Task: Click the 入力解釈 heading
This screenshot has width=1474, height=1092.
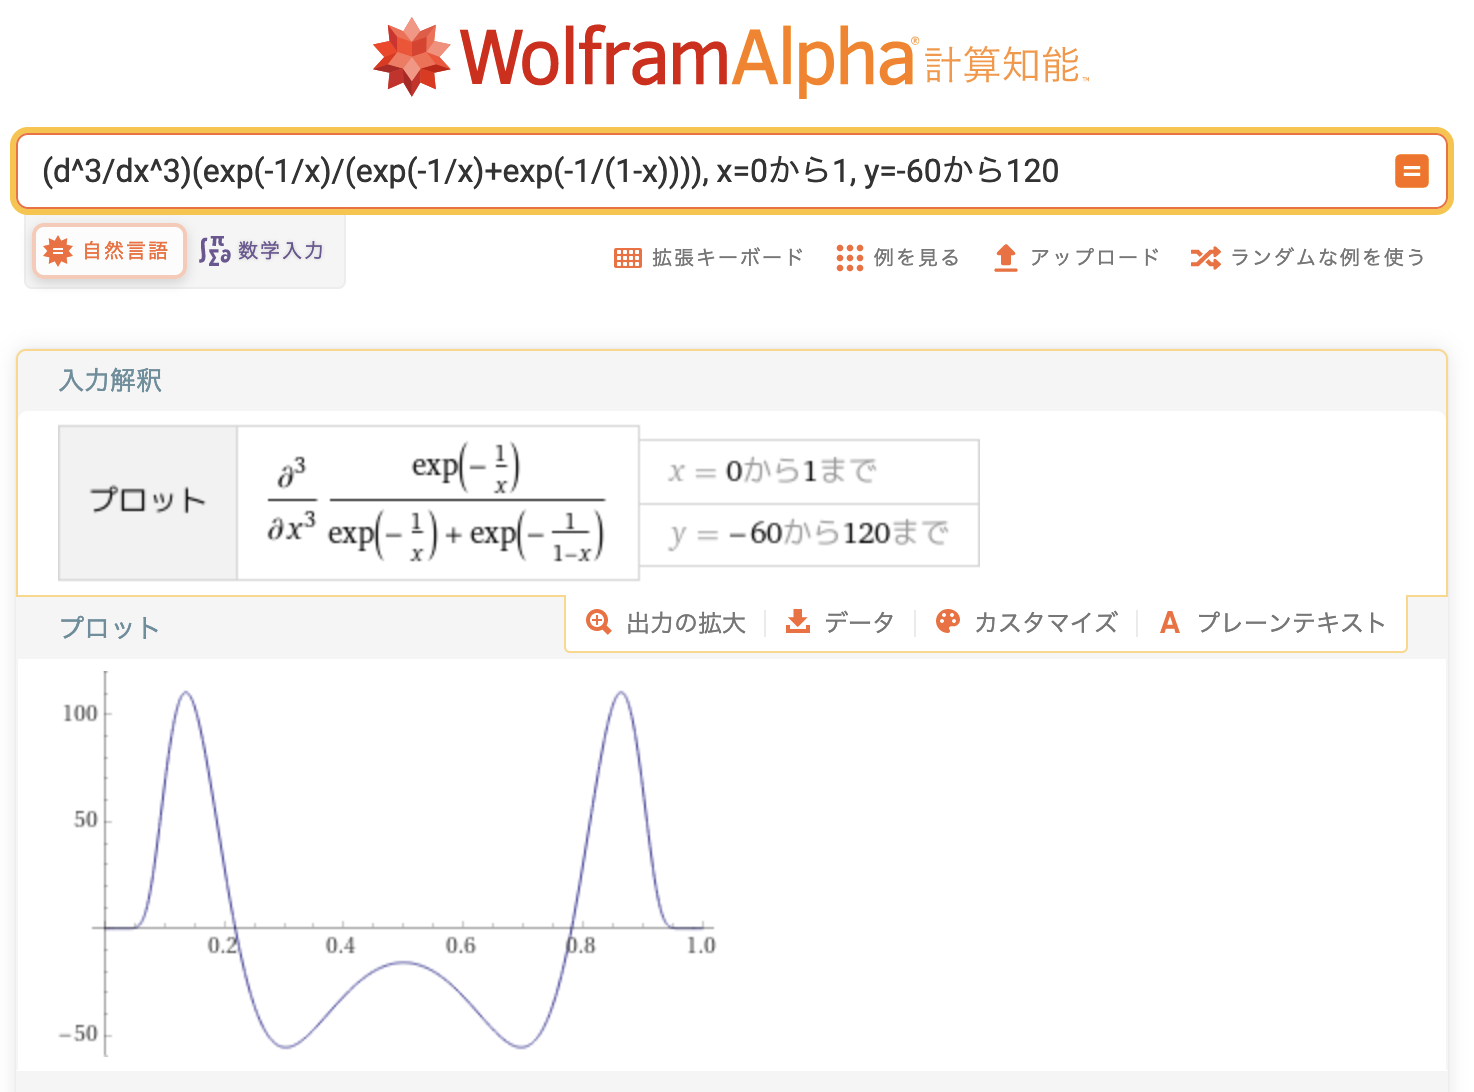Action: click(110, 380)
